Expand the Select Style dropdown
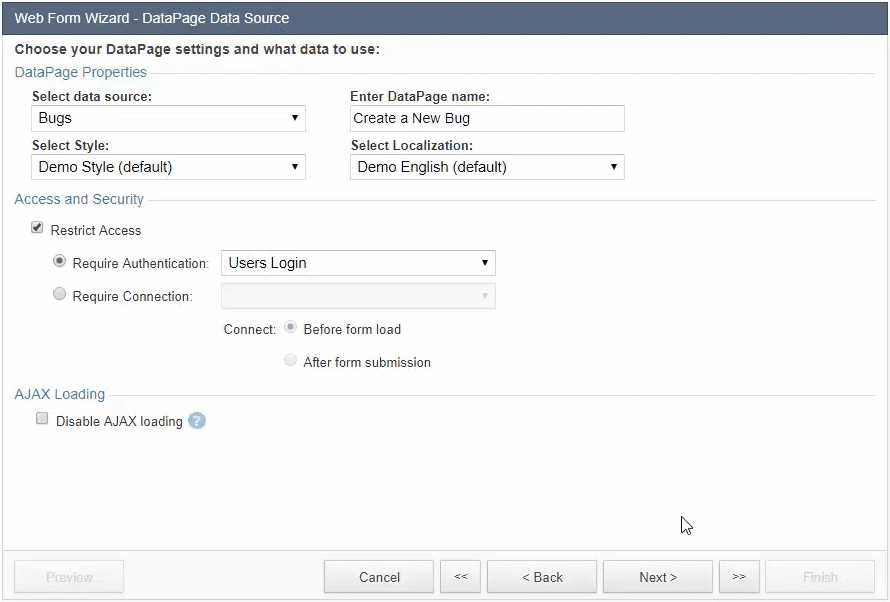Image resolution: width=890 pixels, height=602 pixels. (168, 167)
